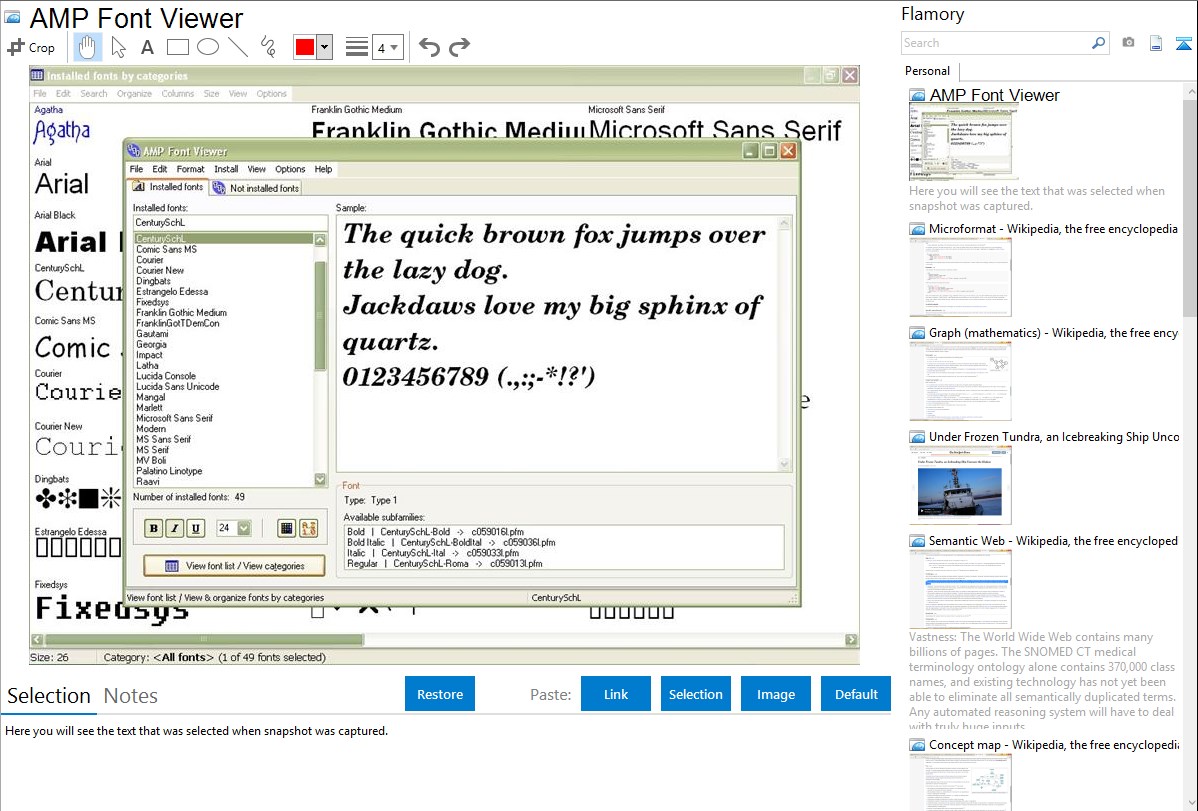Image resolution: width=1198 pixels, height=811 pixels.
Task: Click the Flamory app icon top-left
Action: (x=11, y=17)
